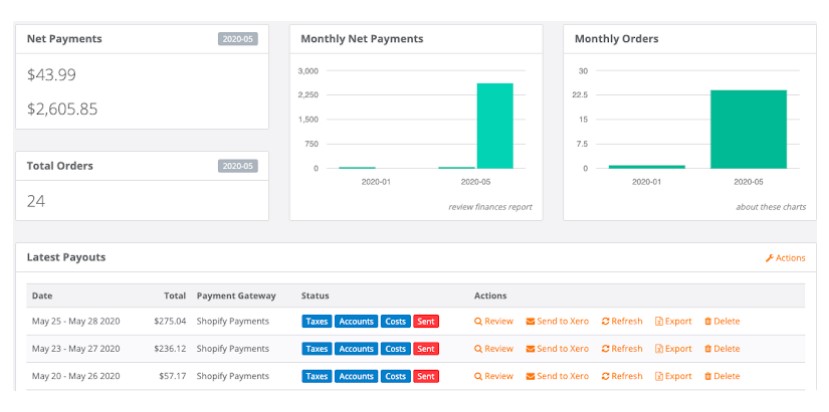Export the May 23 - May 27 payout
The image size is (829, 412).
[673, 349]
